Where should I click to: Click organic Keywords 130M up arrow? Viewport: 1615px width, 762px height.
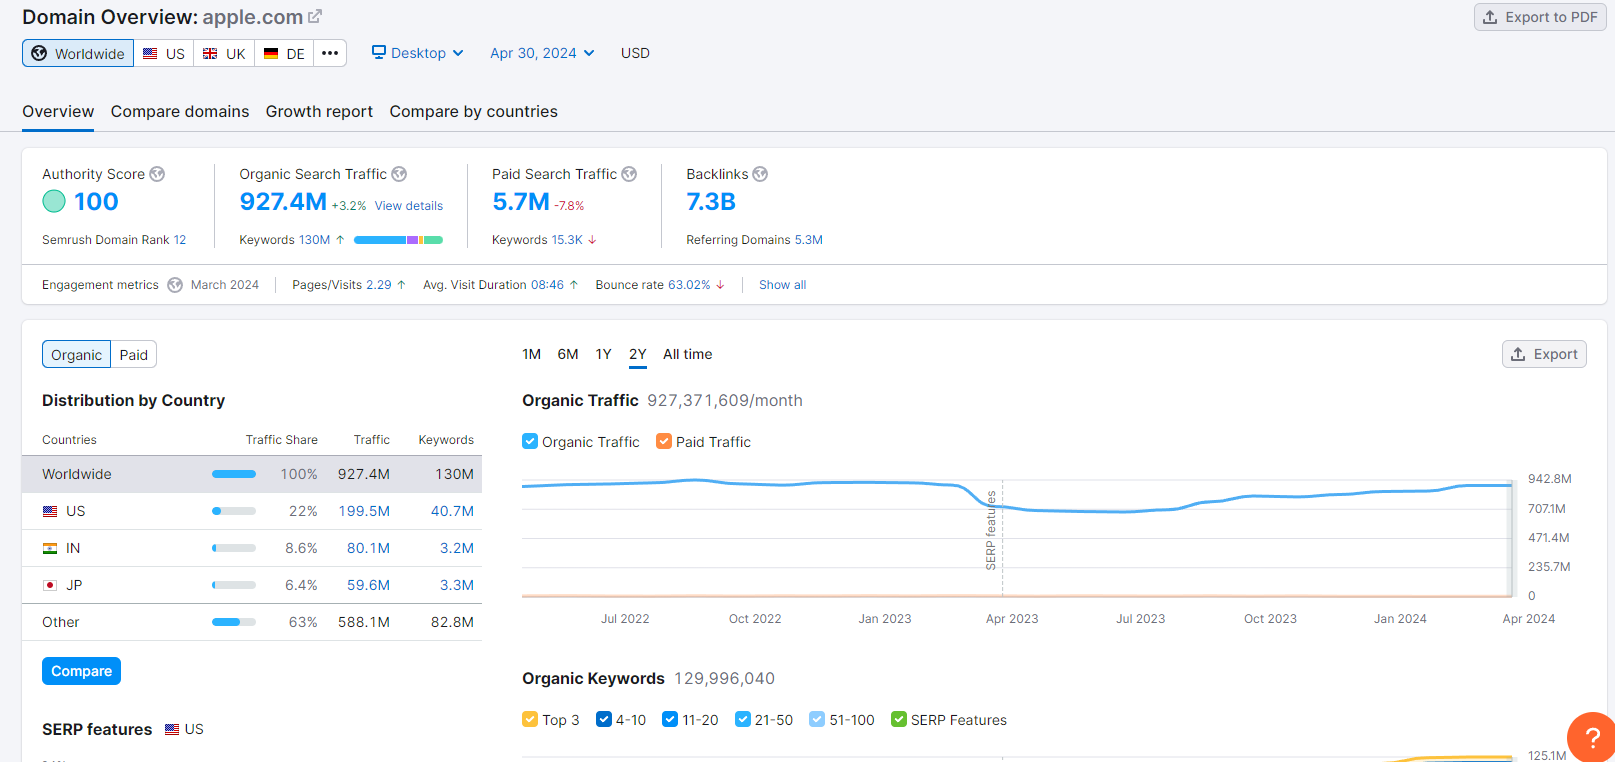tap(340, 240)
